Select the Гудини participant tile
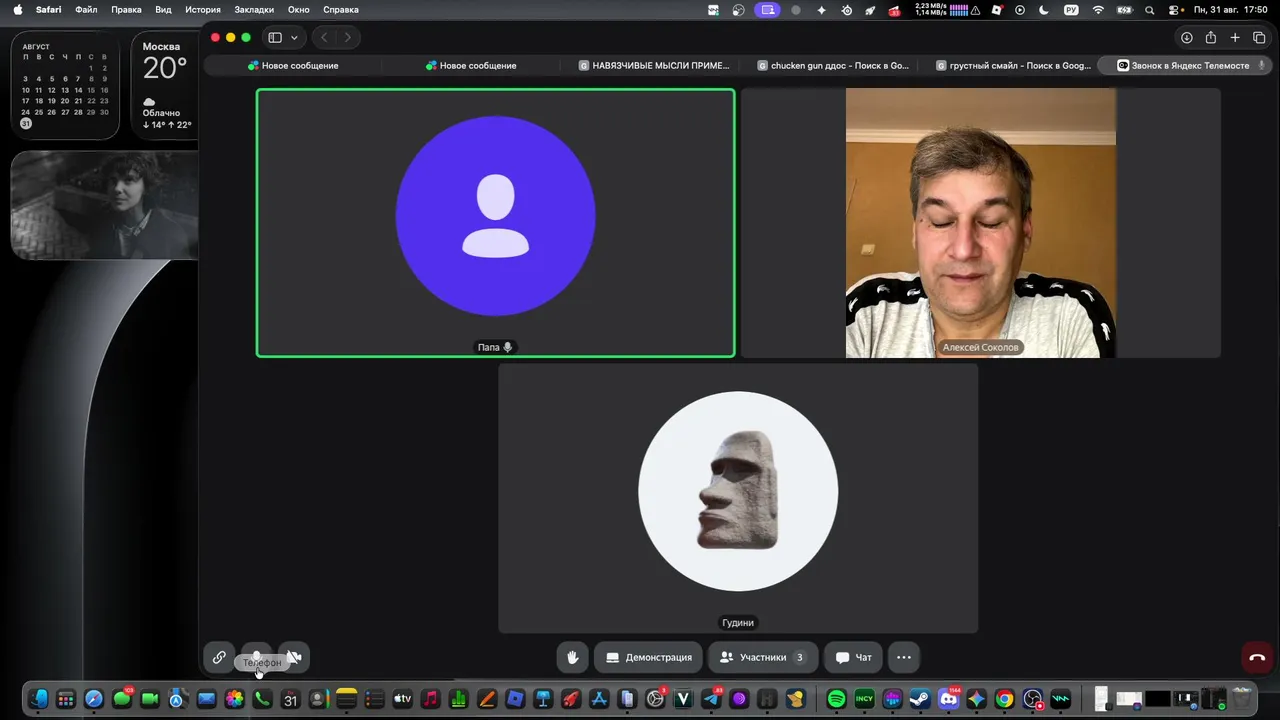This screenshot has height=720, width=1280. point(738,498)
